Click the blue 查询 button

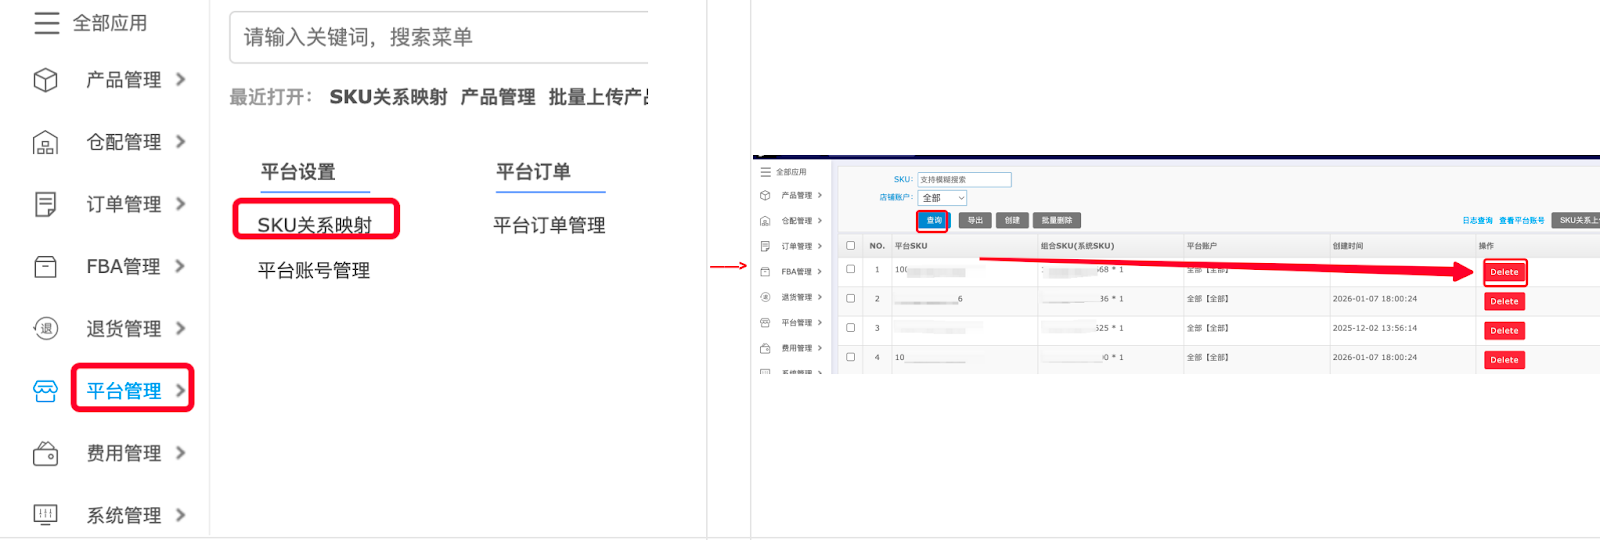(933, 220)
